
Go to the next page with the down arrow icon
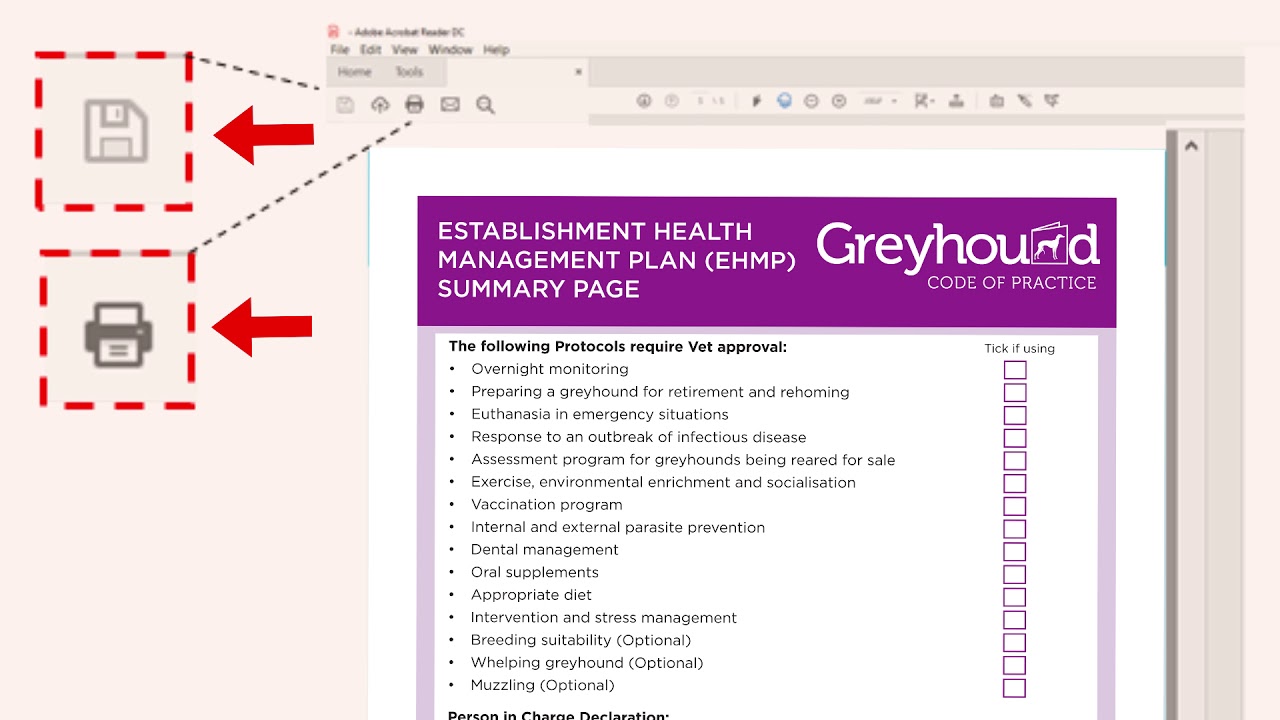pos(672,101)
